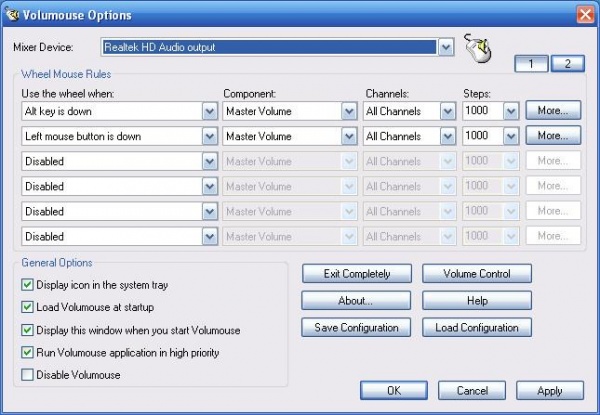Confirm with the OK button
Screen dimensions: 600x415
click(x=394, y=391)
